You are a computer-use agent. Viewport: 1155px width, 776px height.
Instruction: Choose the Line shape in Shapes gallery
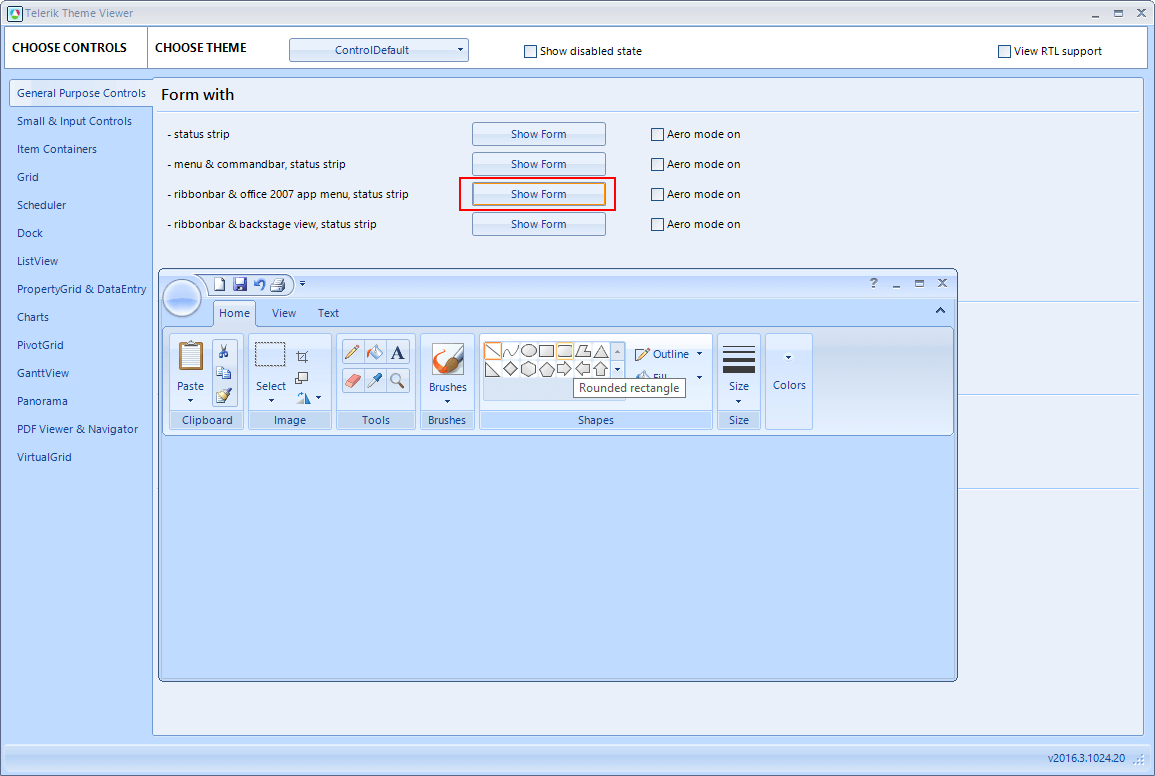(493, 351)
